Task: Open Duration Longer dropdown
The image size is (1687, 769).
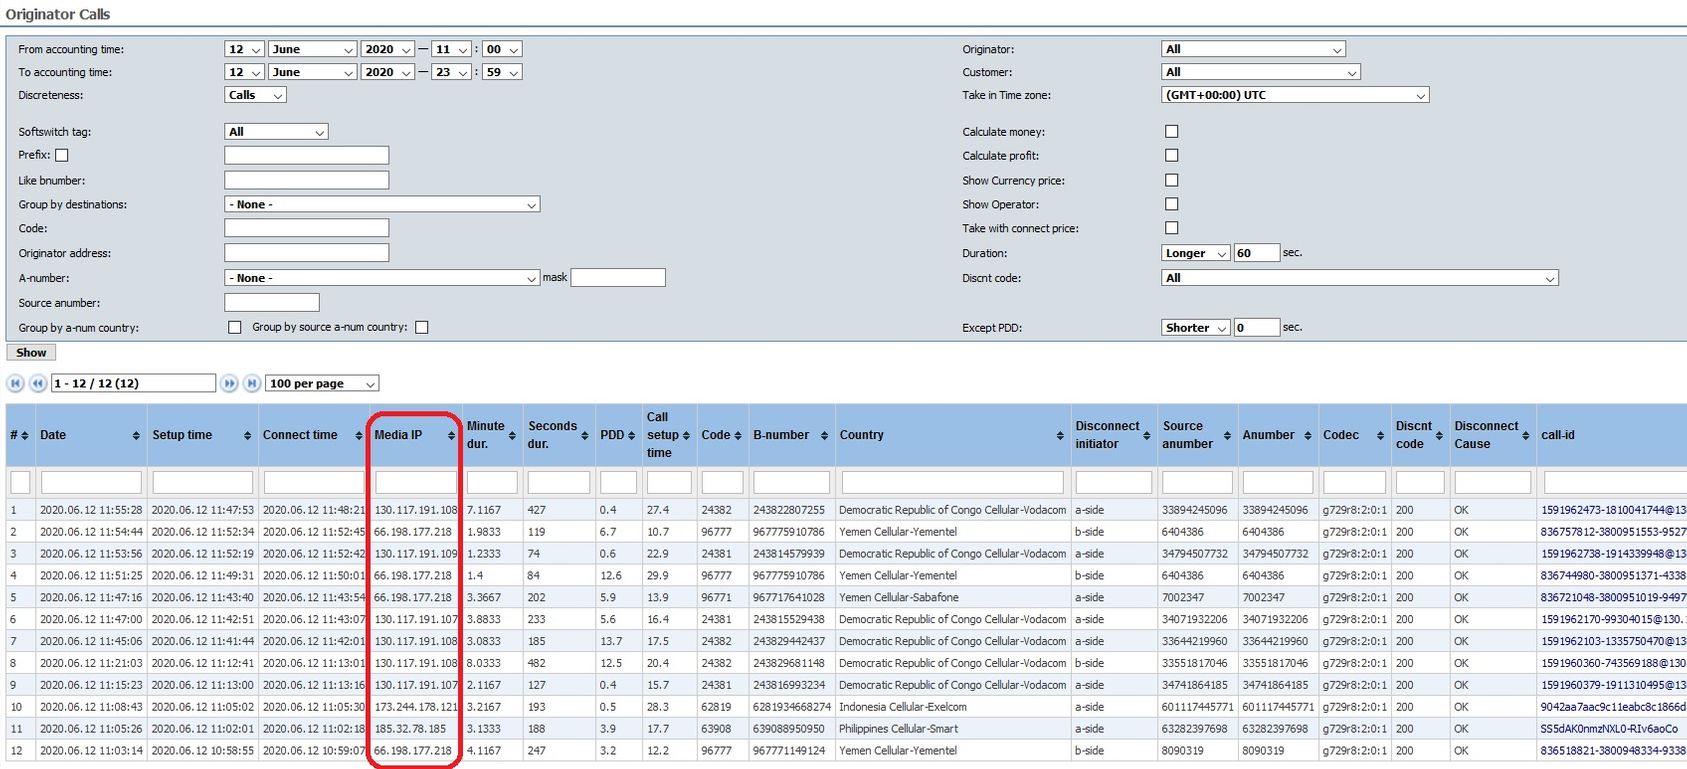Action: point(1195,253)
